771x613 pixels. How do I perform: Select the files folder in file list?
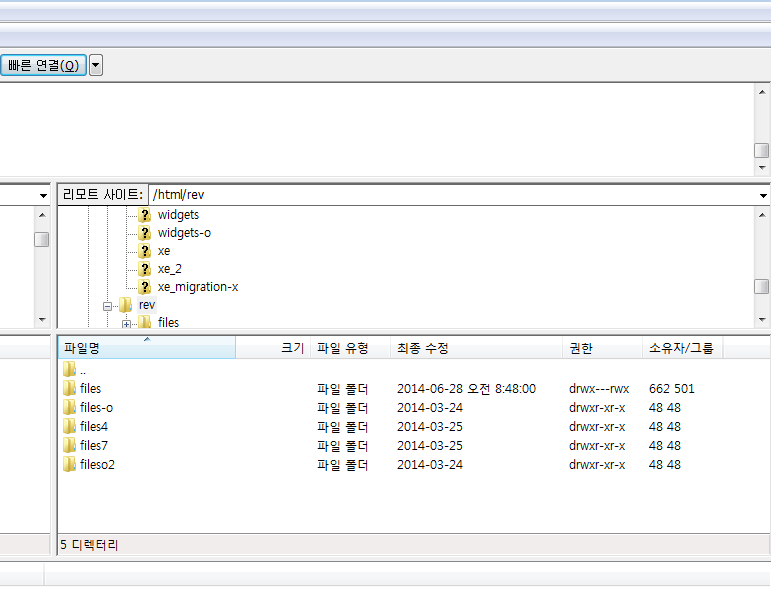click(90, 389)
